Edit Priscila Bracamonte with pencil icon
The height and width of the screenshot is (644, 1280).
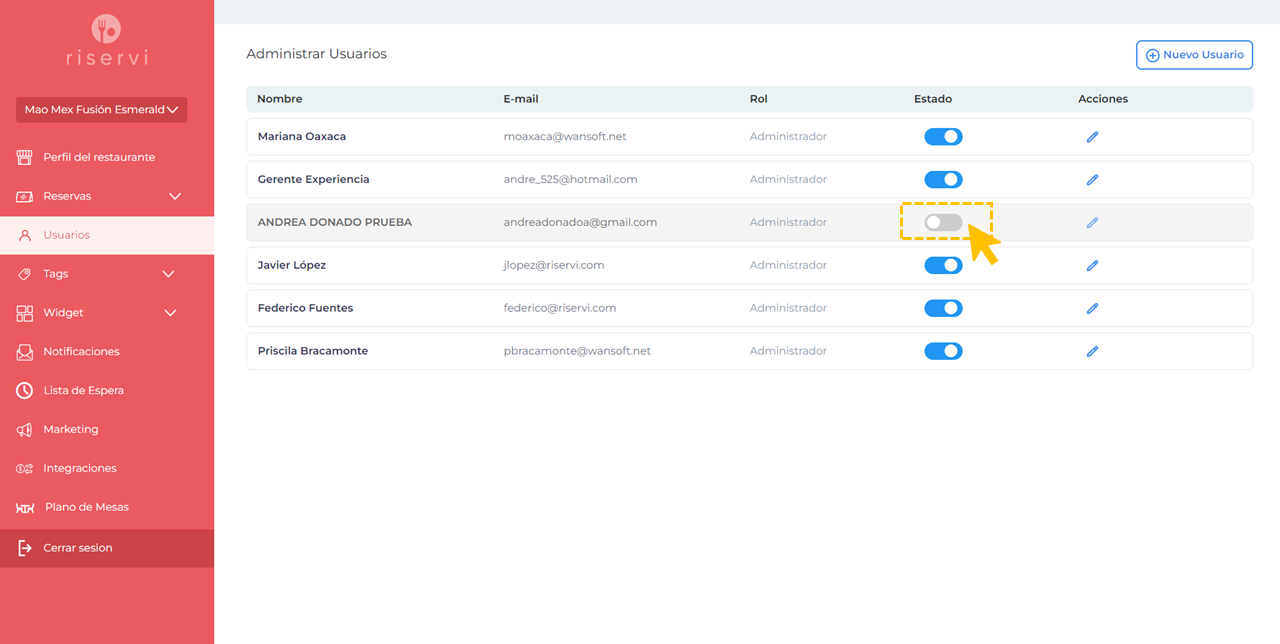coord(1092,352)
